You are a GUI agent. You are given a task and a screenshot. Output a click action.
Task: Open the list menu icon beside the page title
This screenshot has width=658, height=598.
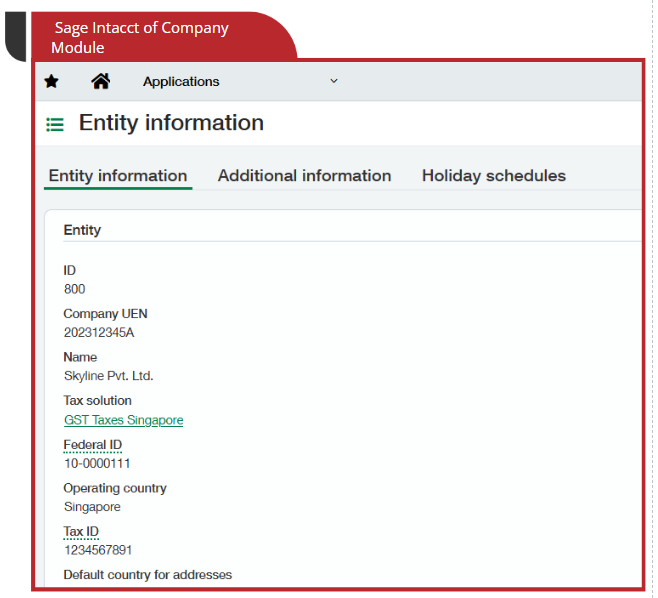click(55, 124)
